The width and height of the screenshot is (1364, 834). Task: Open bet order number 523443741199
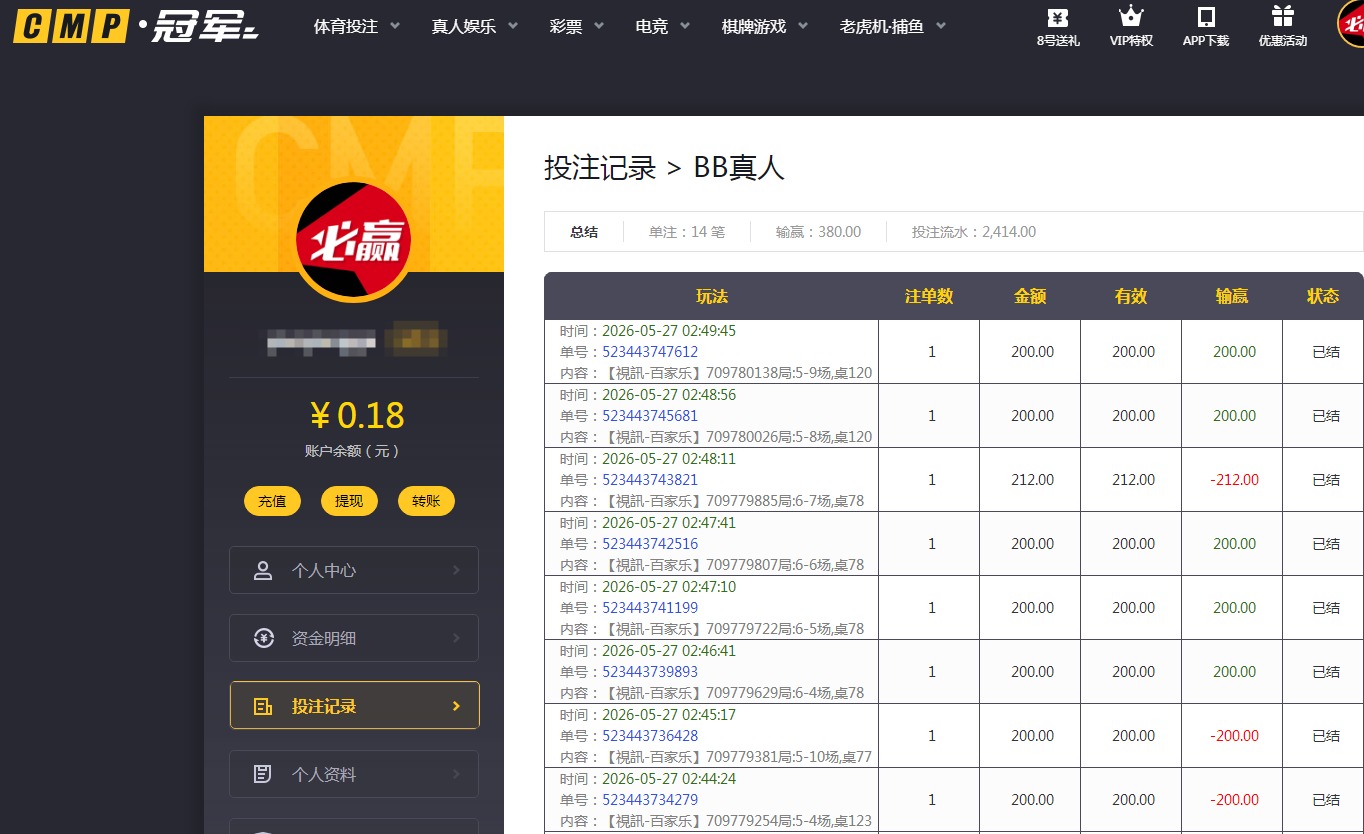[650, 608]
